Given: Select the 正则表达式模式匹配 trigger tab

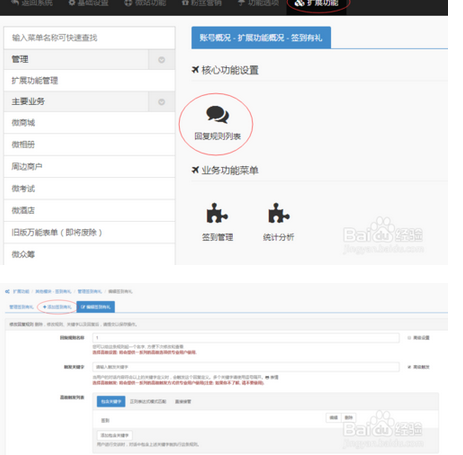Looking at the screenshot, I should 148,401.
